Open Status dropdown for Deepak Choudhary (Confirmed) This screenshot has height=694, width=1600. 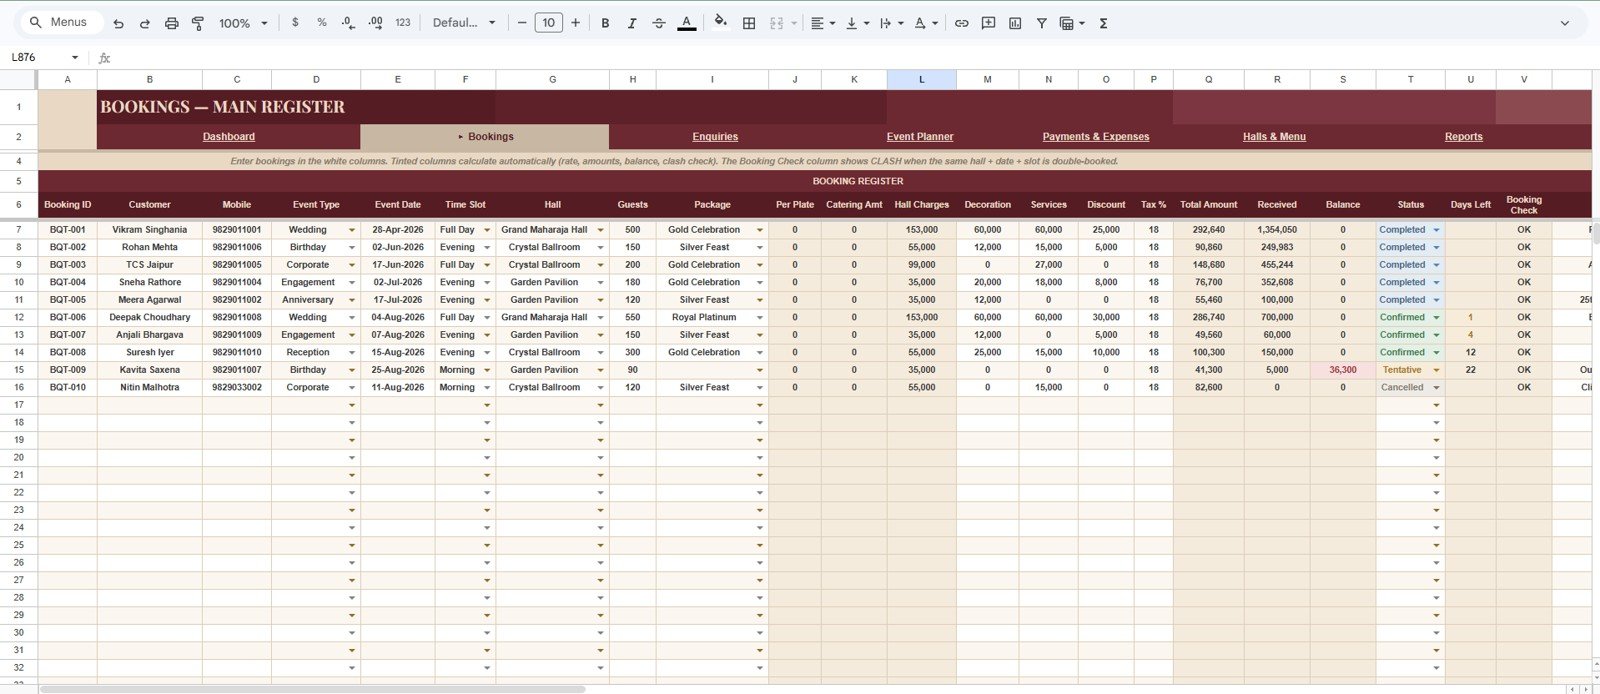(x=1436, y=318)
